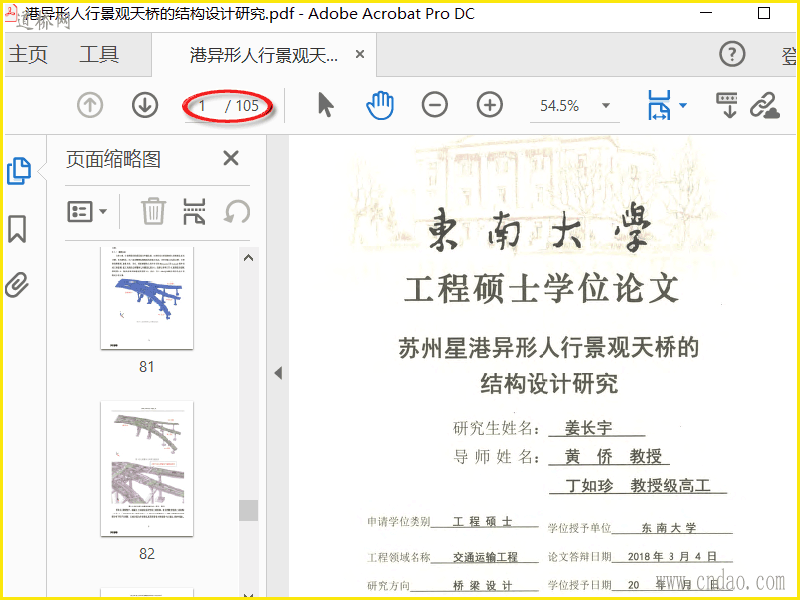The image size is (800, 600).
Task: Select the arrow Selection tool
Action: pyautogui.click(x=326, y=105)
